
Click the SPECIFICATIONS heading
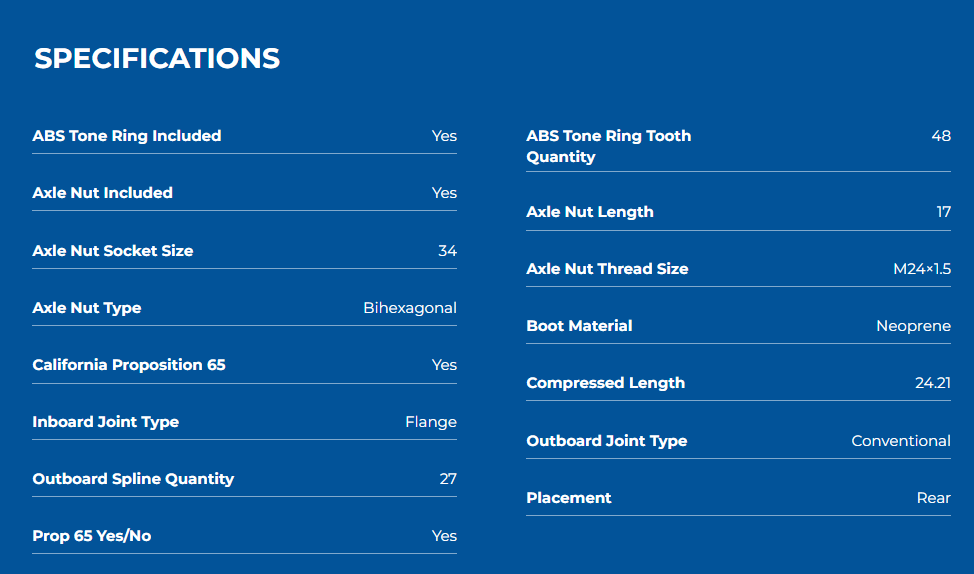point(157,58)
